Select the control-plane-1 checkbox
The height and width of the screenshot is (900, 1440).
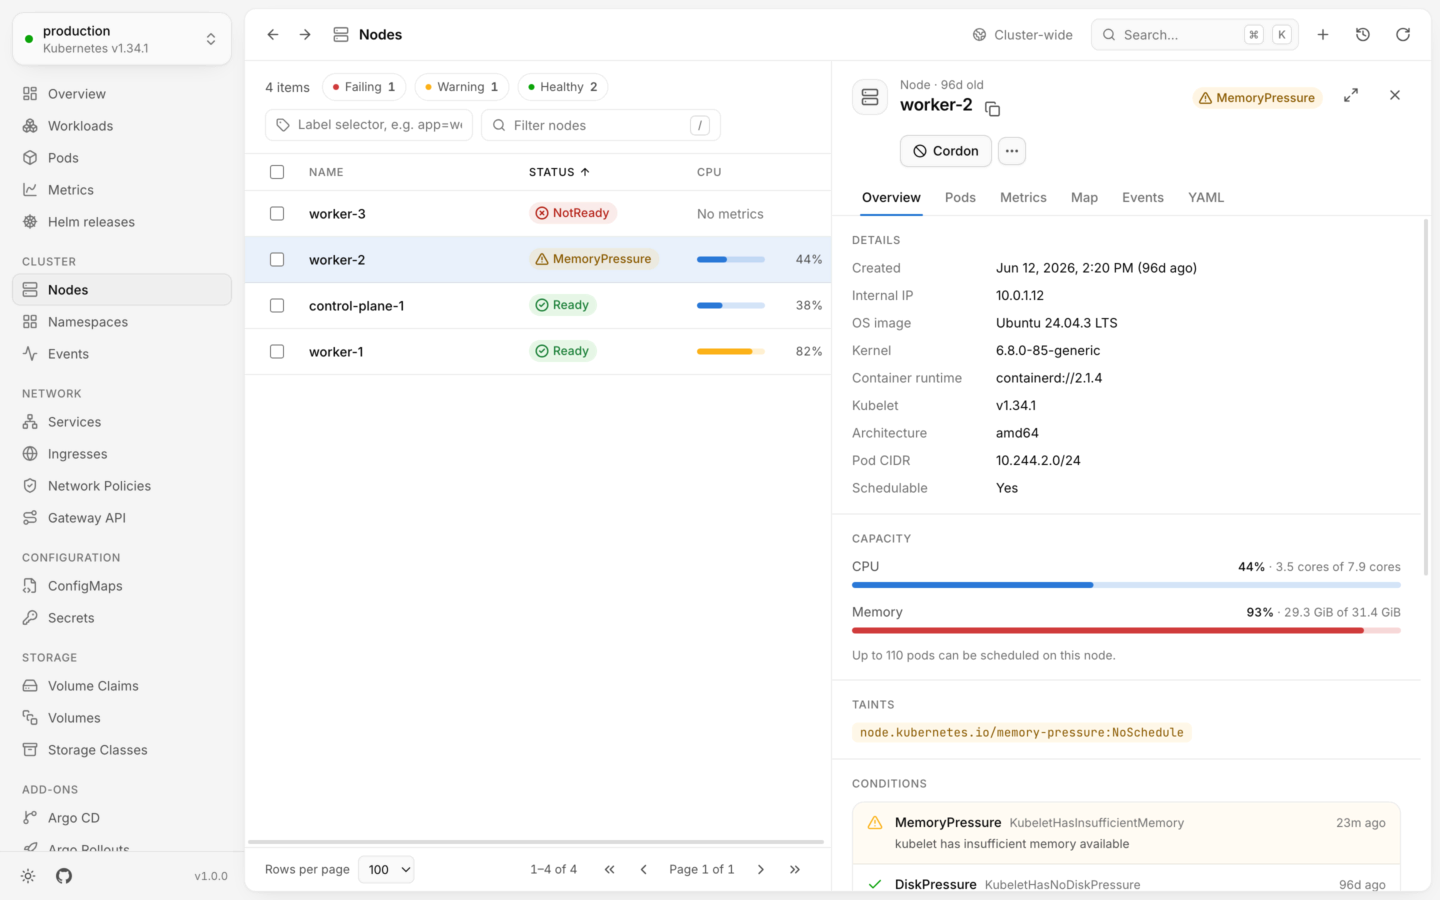[277, 305]
